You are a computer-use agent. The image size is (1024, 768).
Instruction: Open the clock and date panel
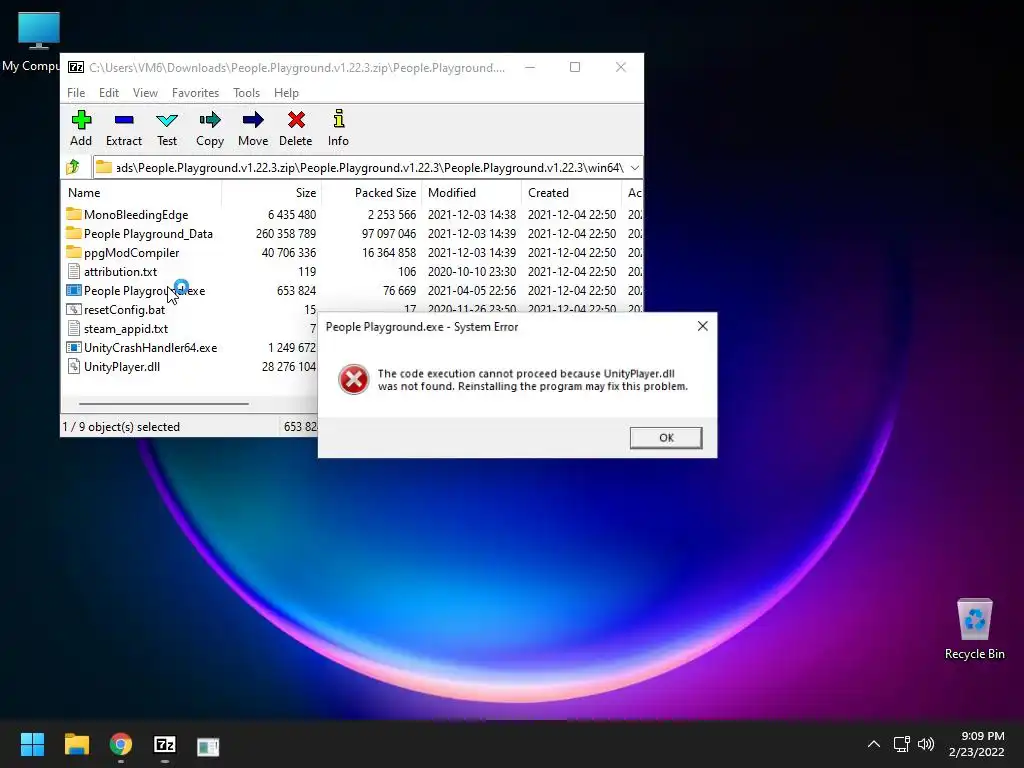click(976, 744)
